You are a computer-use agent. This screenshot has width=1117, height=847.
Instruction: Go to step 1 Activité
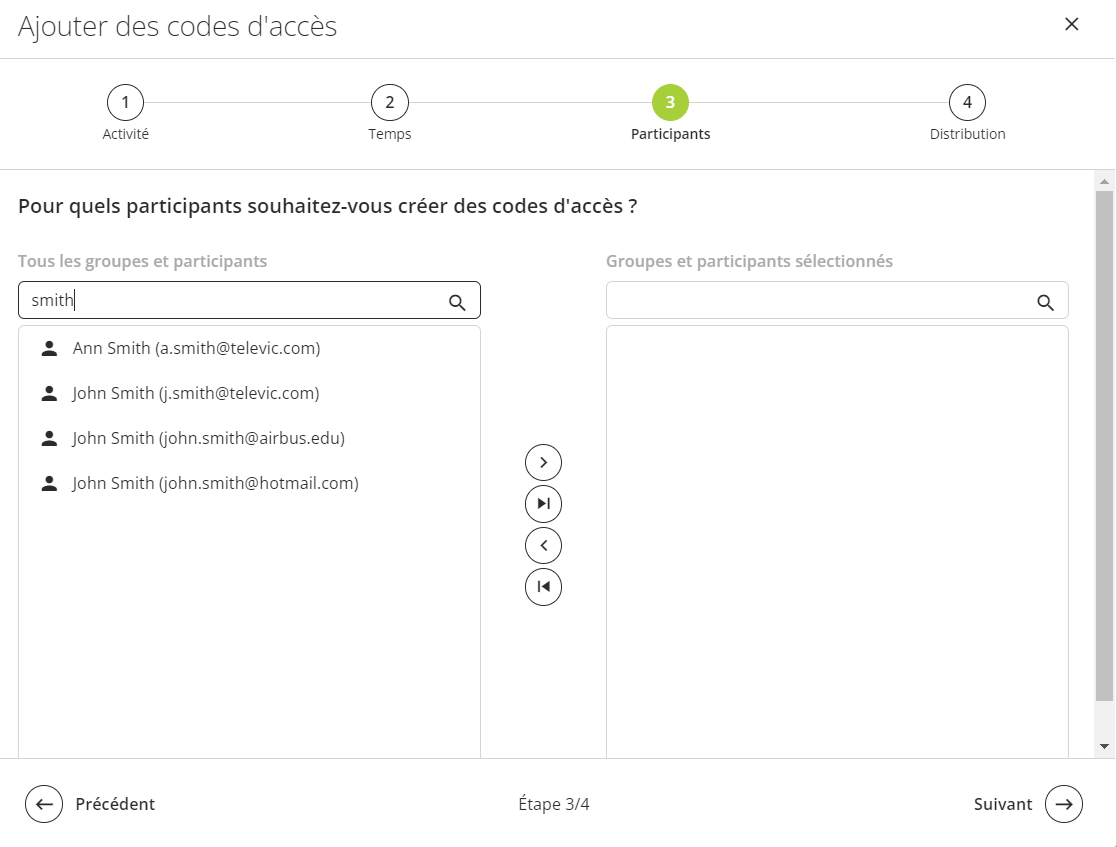point(125,103)
